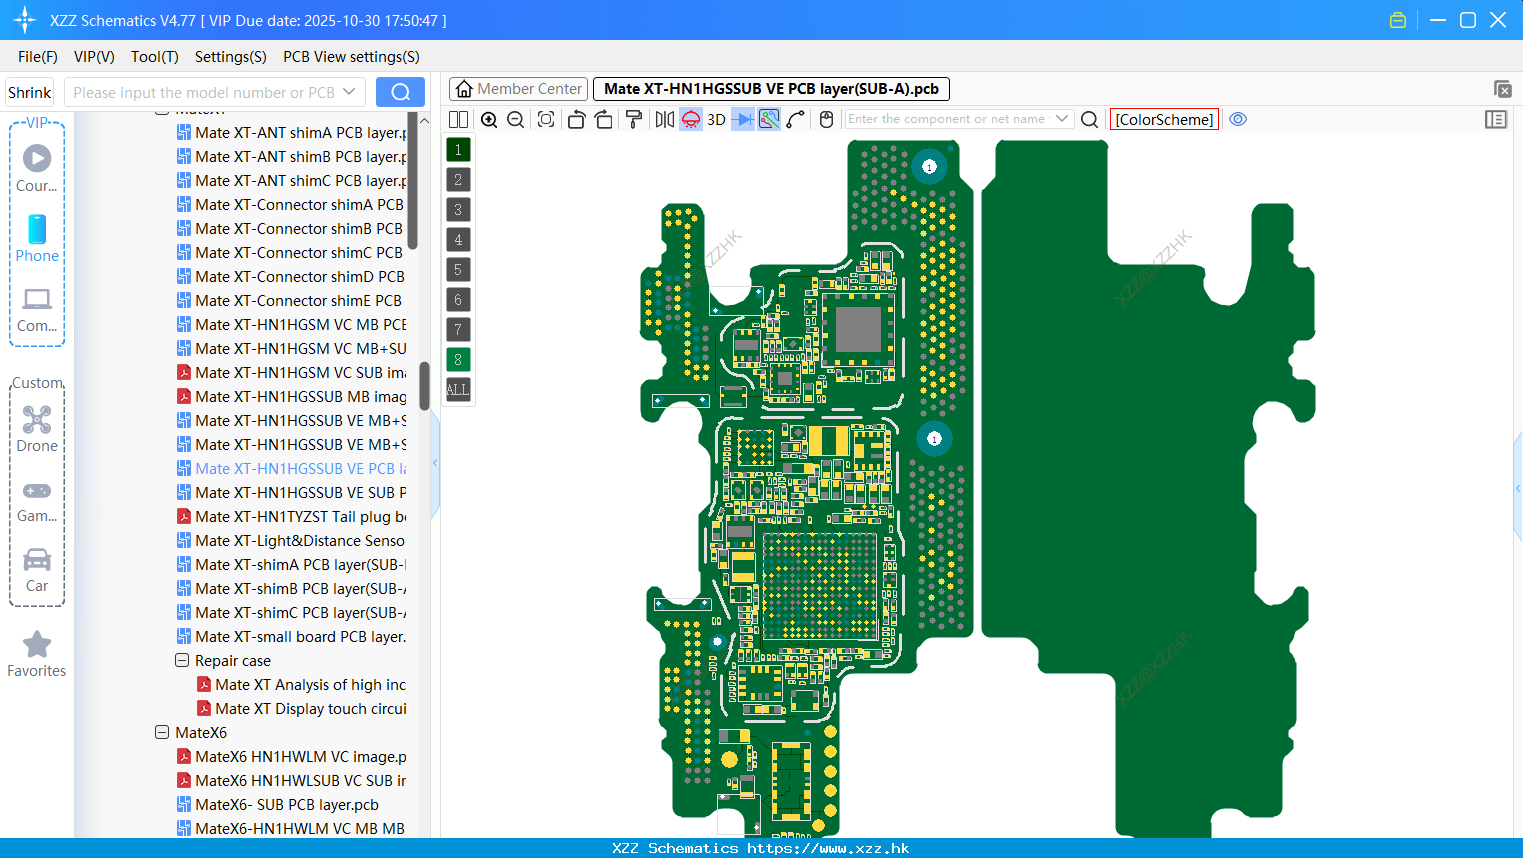1523x858 pixels.
Task: Open the File(F) menu
Action: click(x=38, y=57)
